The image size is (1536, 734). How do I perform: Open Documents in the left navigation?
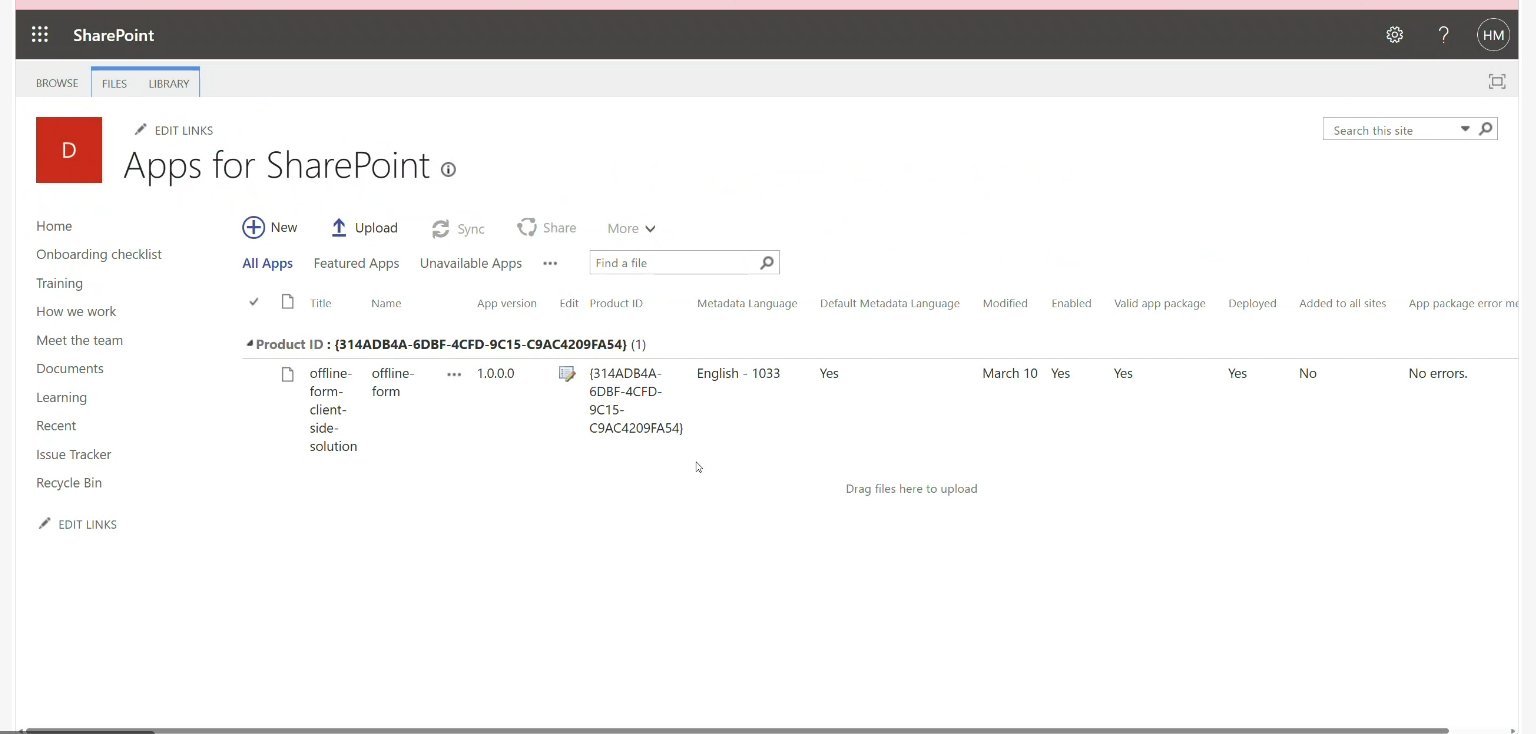click(70, 369)
